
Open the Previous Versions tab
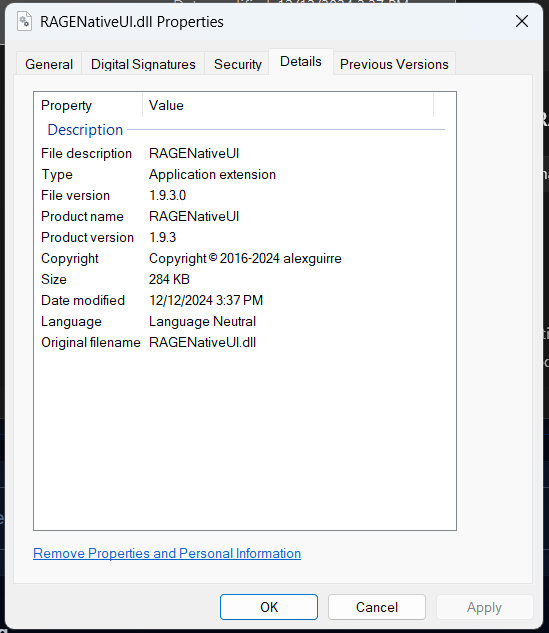click(x=394, y=64)
